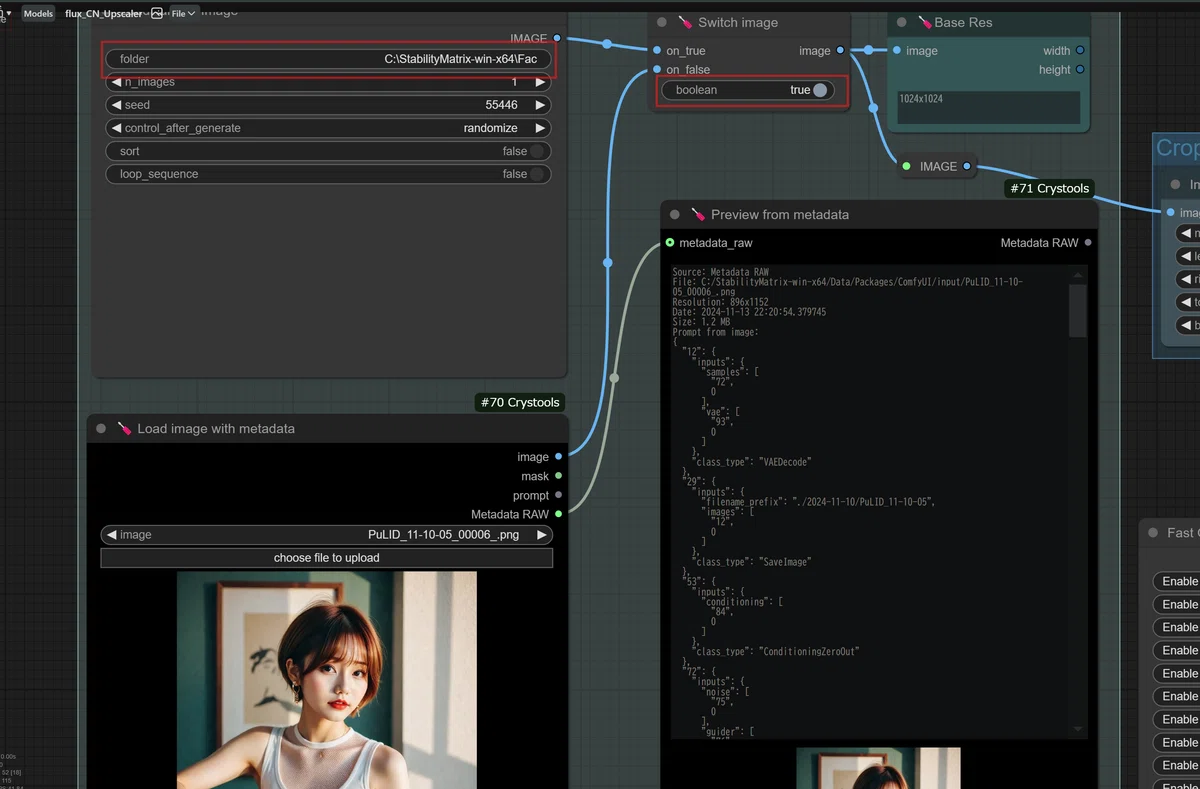Click Metadata RAW output socket on Load image node
The height and width of the screenshot is (789, 1200).
tap(558, 514)
